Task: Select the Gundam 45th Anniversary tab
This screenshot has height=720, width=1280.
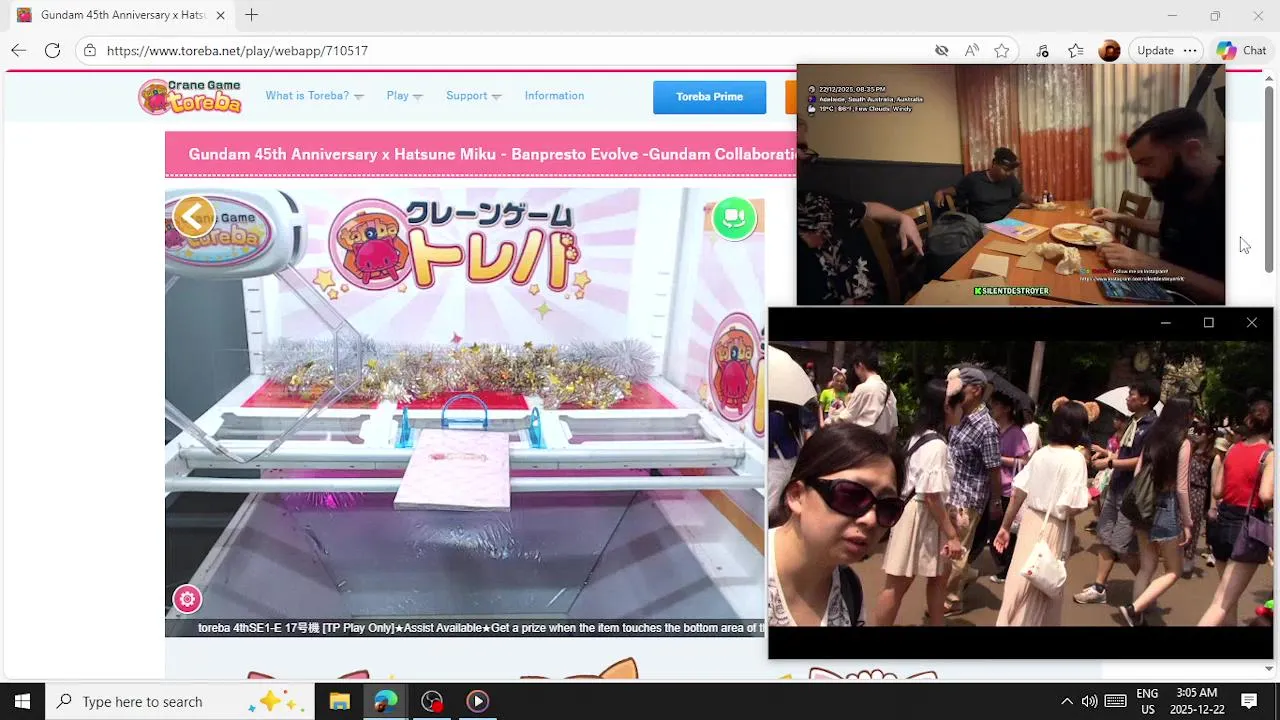Action: 120,15
